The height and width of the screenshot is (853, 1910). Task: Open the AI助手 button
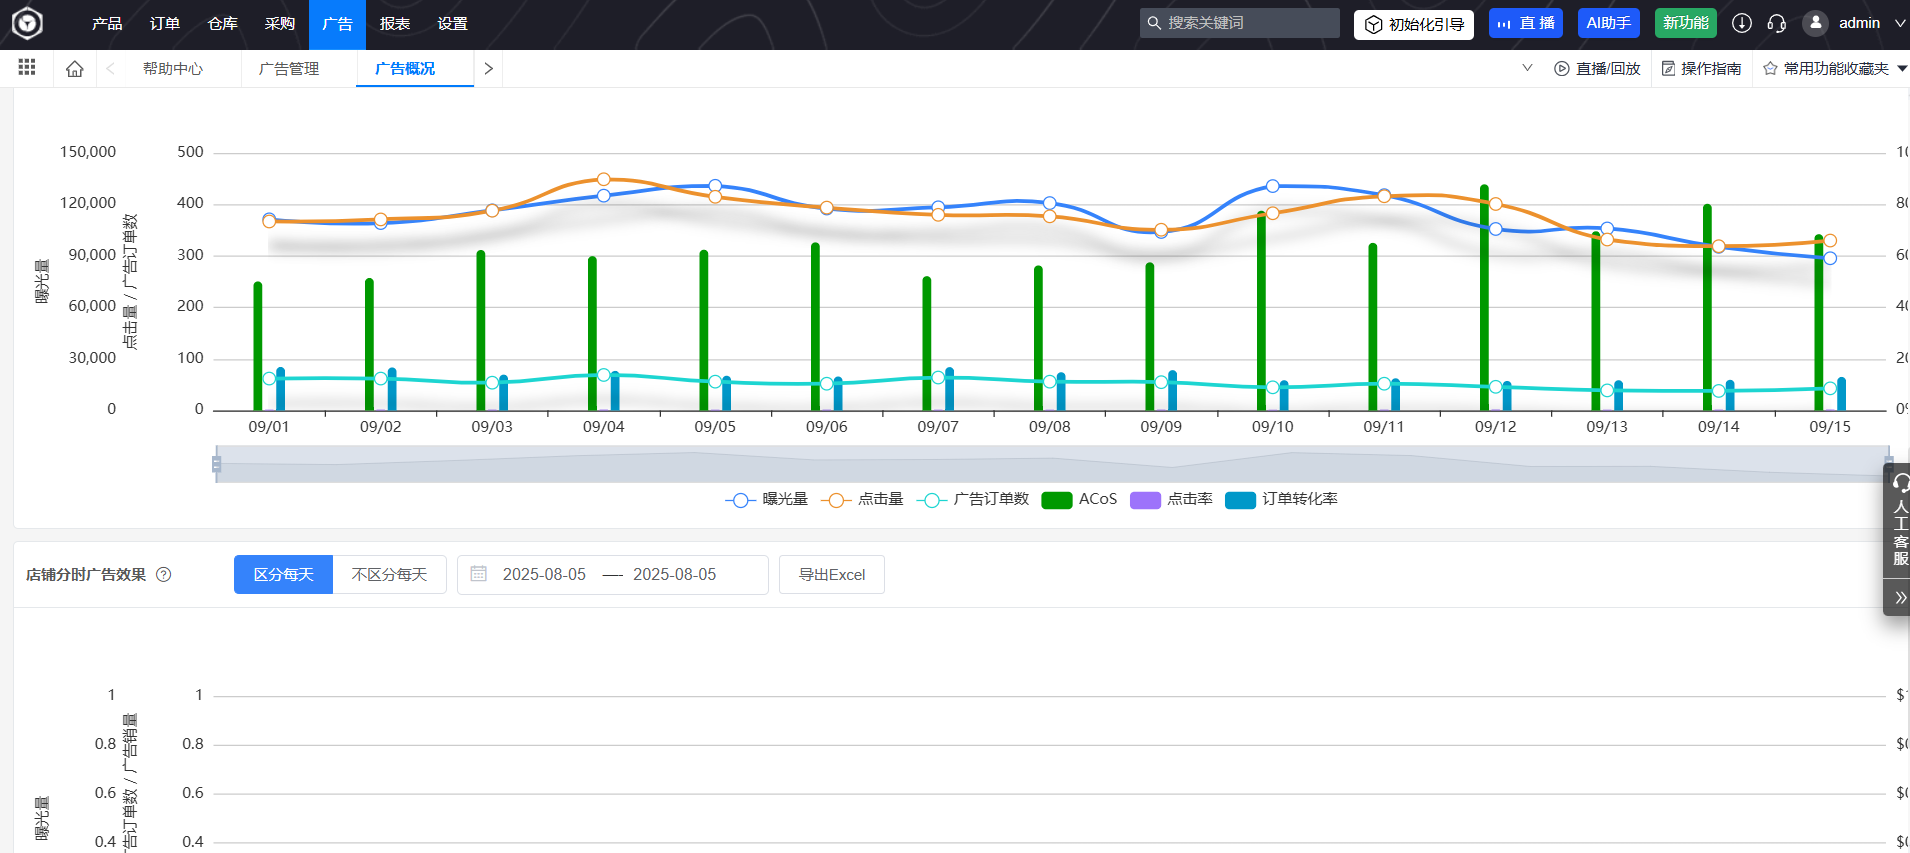click(x=1609, y=23)
